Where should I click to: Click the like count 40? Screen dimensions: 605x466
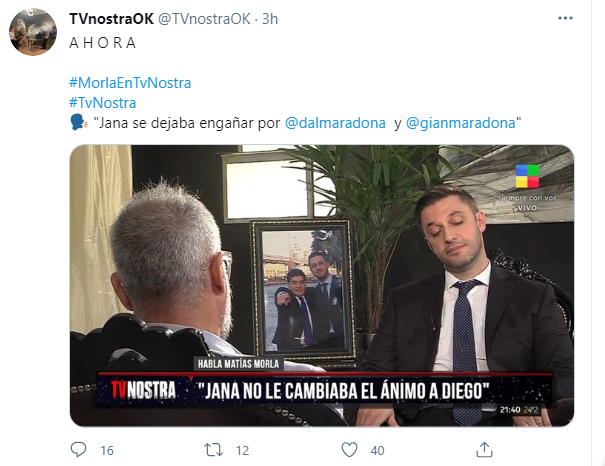pyautogui.click(x=377, y=451)
